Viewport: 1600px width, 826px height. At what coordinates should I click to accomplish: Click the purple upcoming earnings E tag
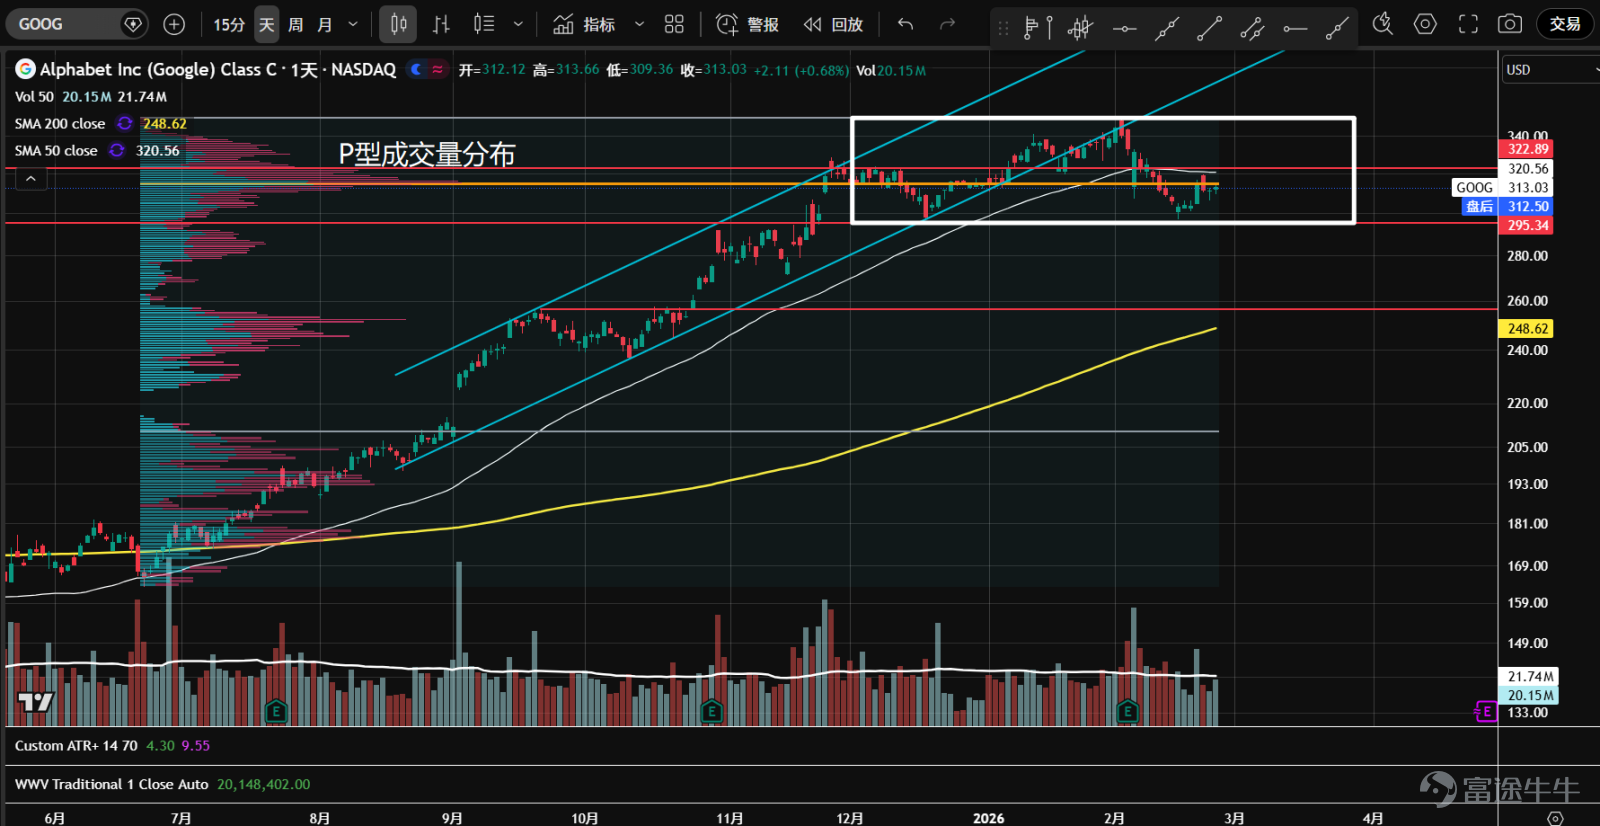pos(1486,712)
